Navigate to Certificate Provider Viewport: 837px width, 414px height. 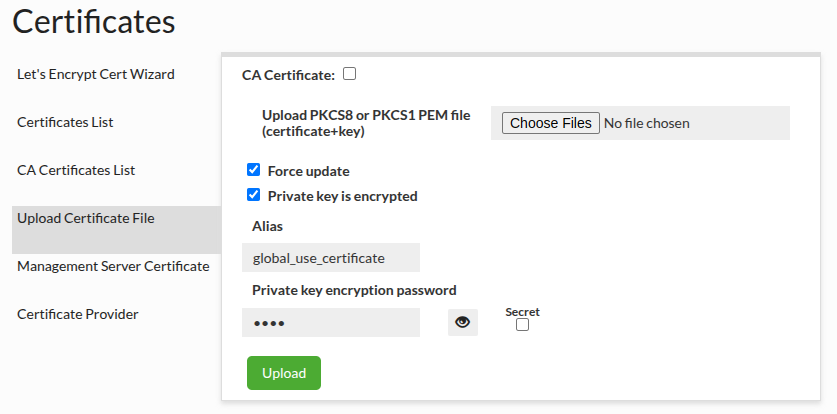click(78, 314)
